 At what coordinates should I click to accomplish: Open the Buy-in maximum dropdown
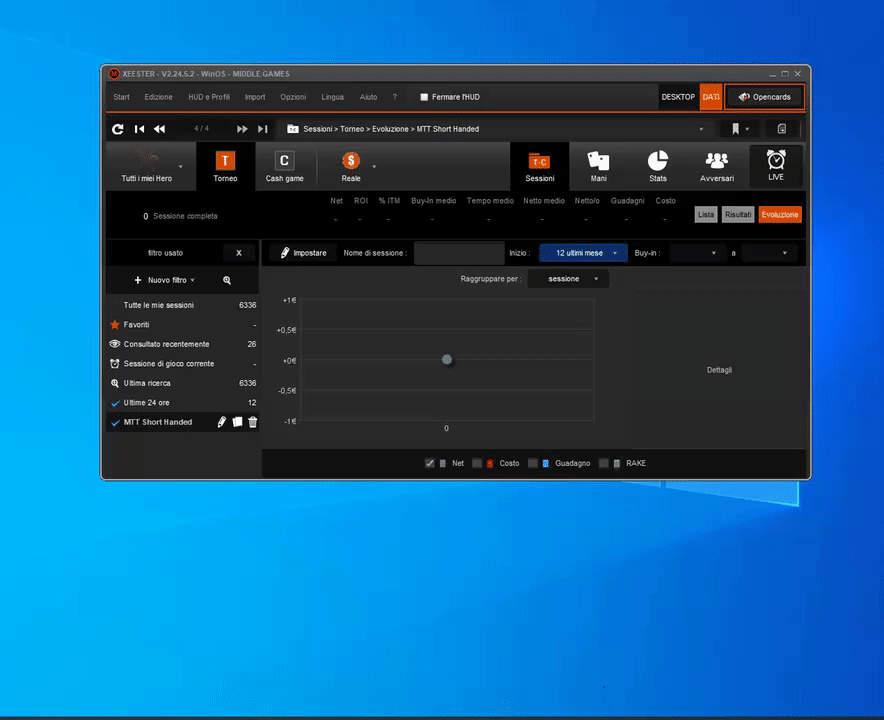(767, 253)
